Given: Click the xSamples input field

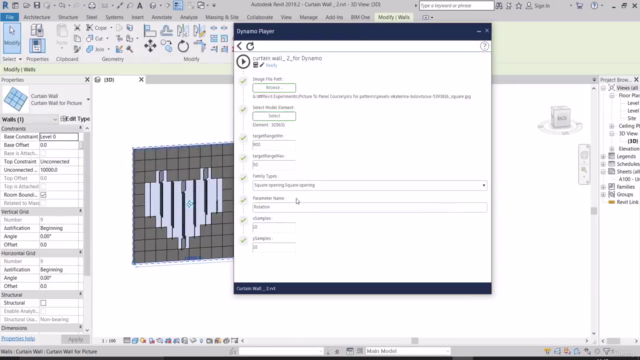Looking at the screenshot, I should pyautogui.click(x=273, y=227).
